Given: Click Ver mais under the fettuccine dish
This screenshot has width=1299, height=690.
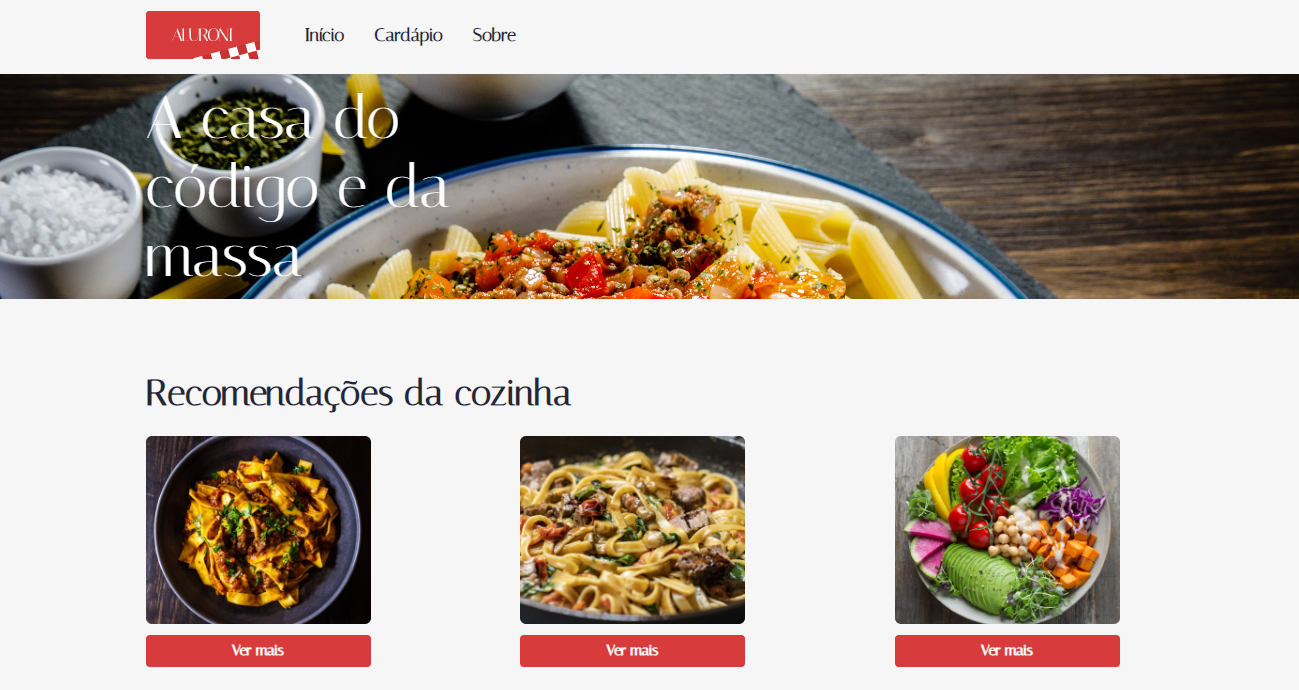Looking at the screenshot, I should click(x=632, y=651).
